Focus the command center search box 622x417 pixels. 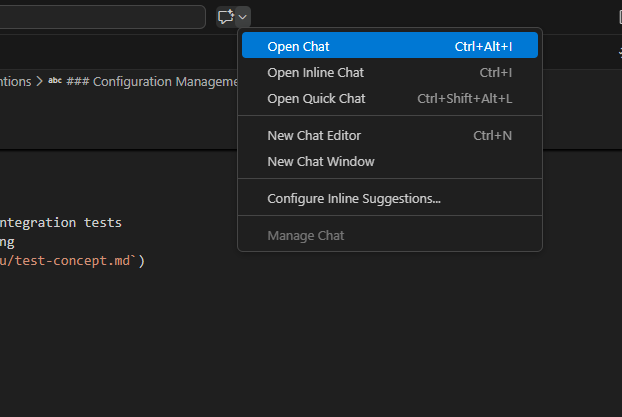tap(102, 17)
